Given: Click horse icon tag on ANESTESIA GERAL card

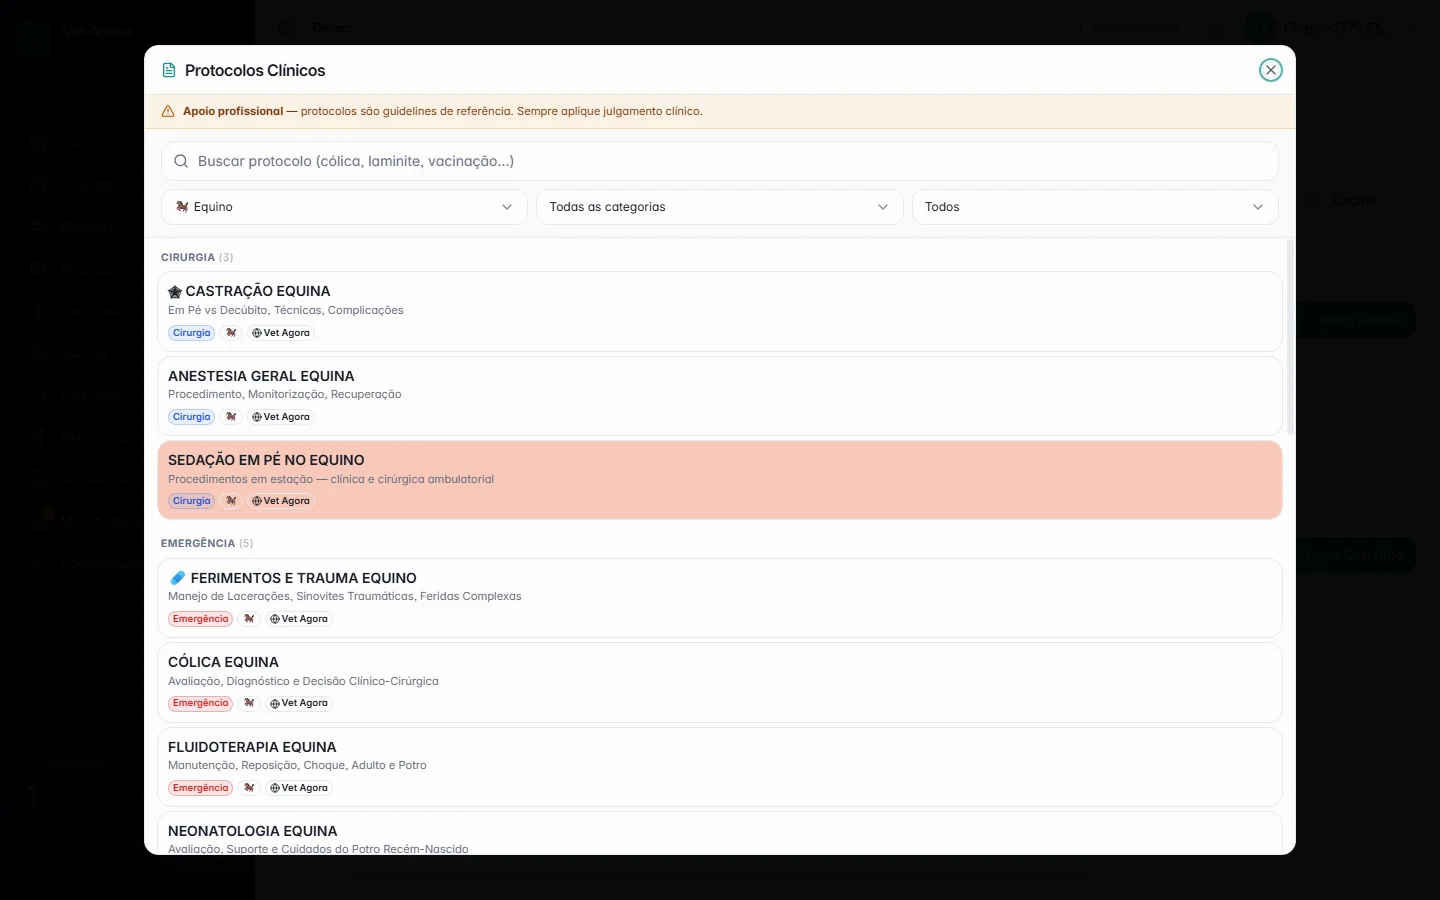Looking at the screenshot, I should [x=231, y=417].
